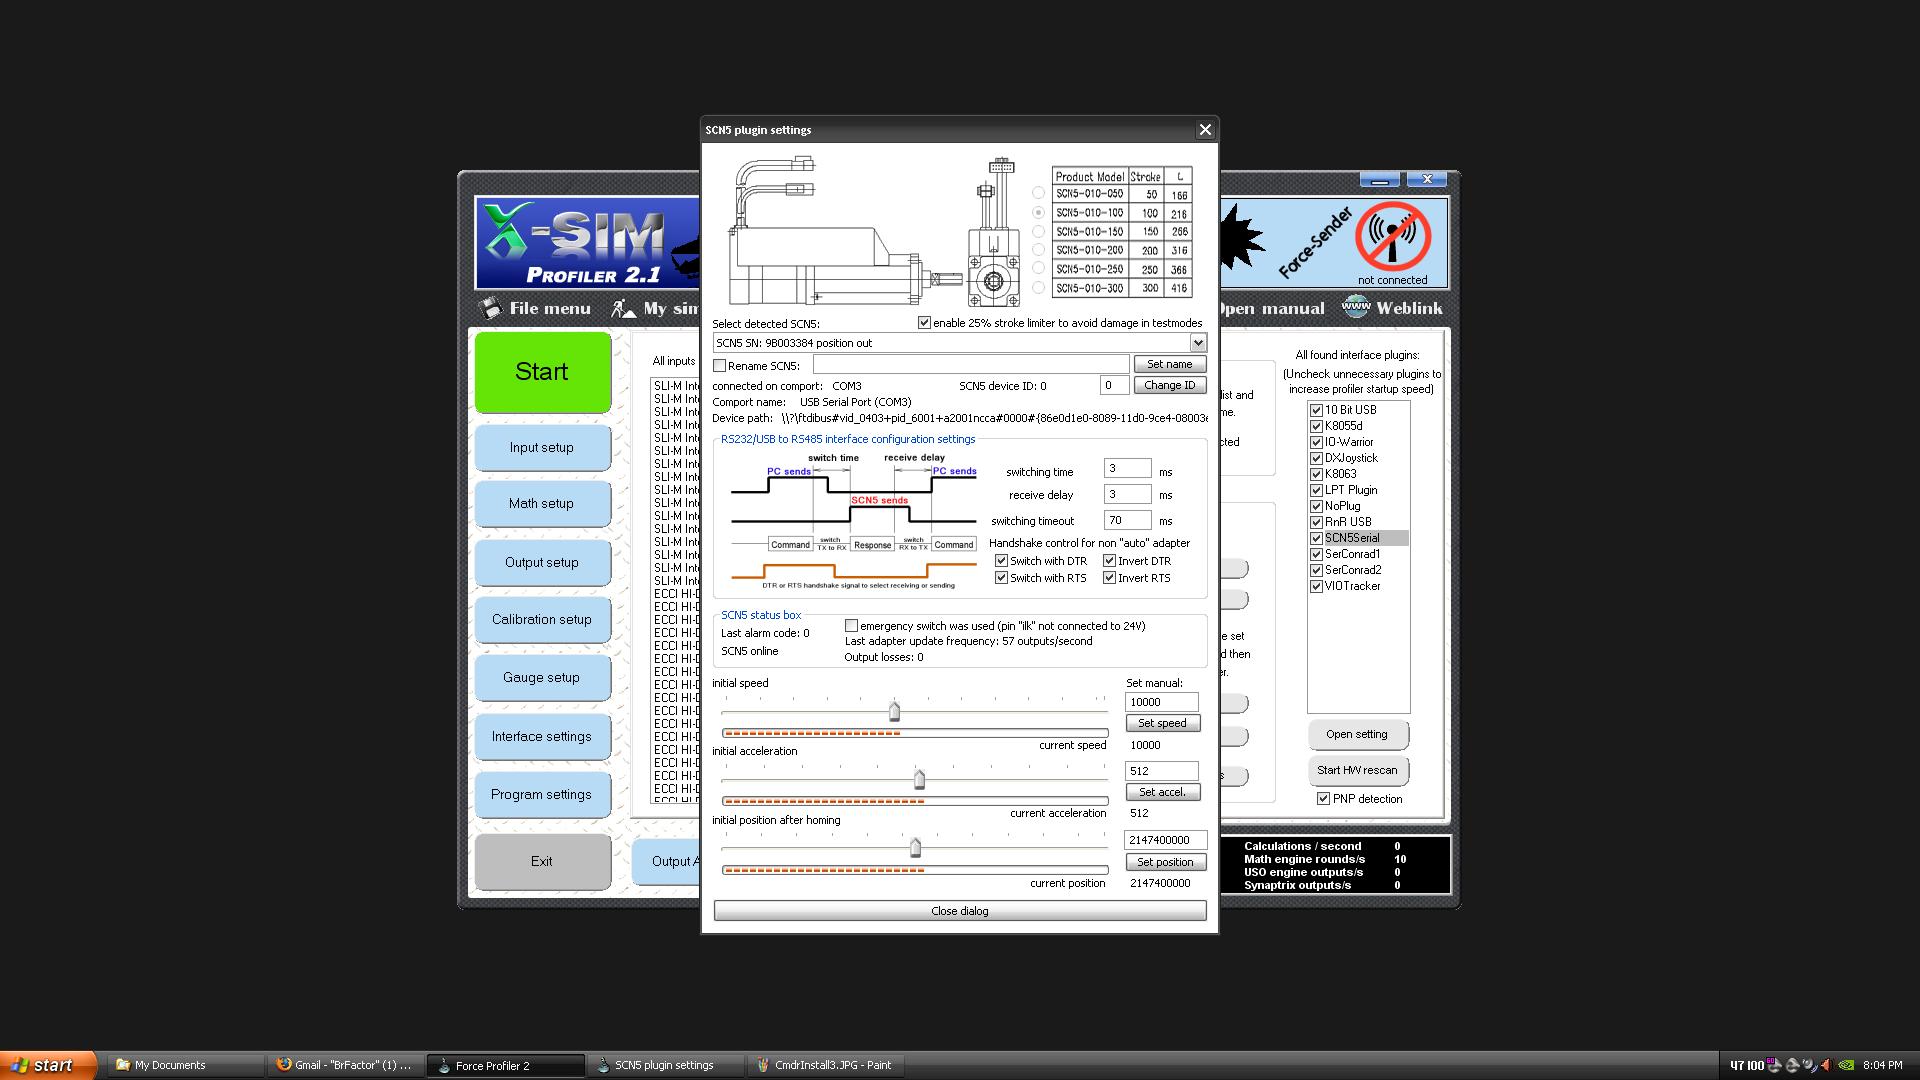This screenshot has height=1080, width=1920.
Task: Click the volume speaker tray icon
Action: click(x=1826, y=1065)
